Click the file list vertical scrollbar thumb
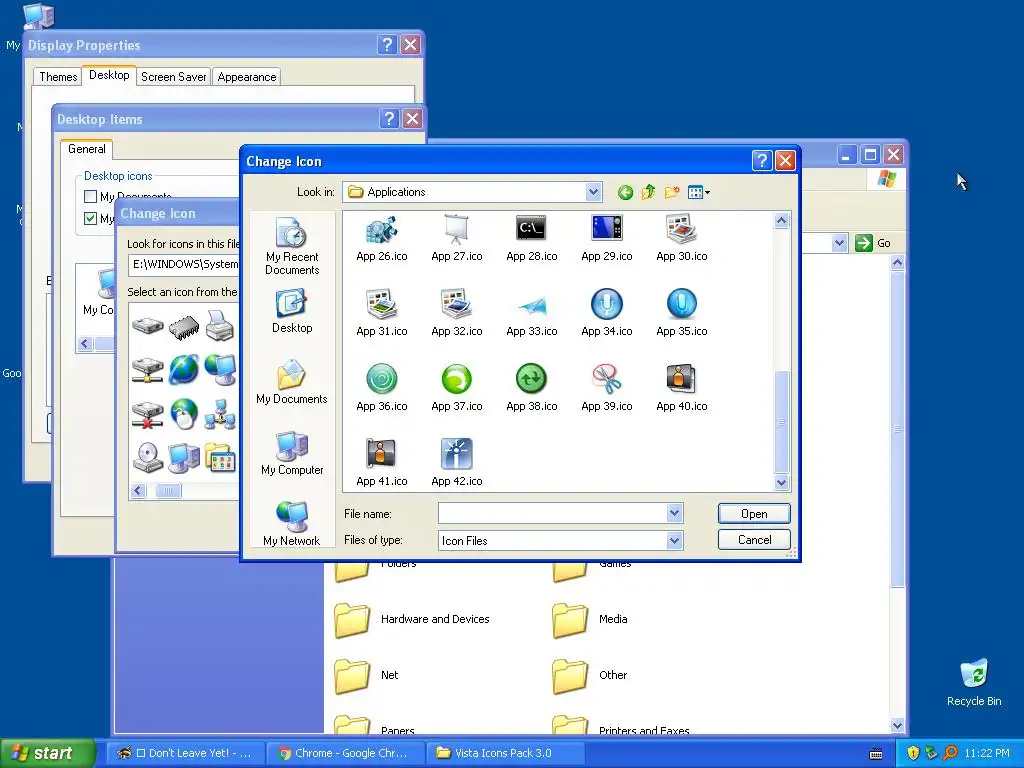 [781, 422]
